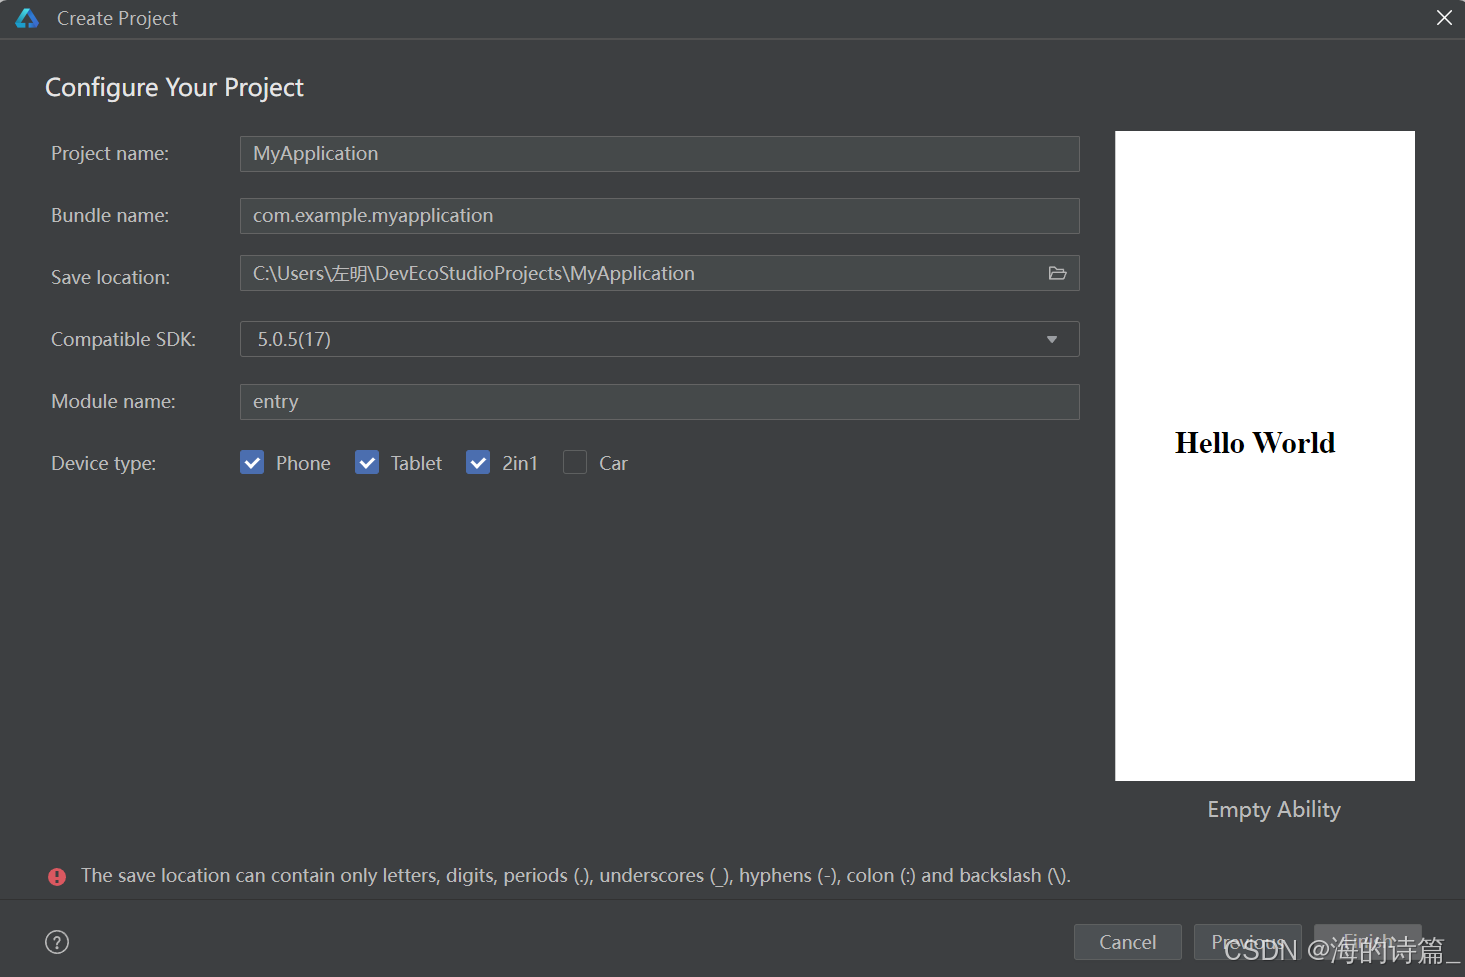Edit the Bundle name field
Image resolution: width=1465 pixels, height=977 pixels.
pos(660,216)
